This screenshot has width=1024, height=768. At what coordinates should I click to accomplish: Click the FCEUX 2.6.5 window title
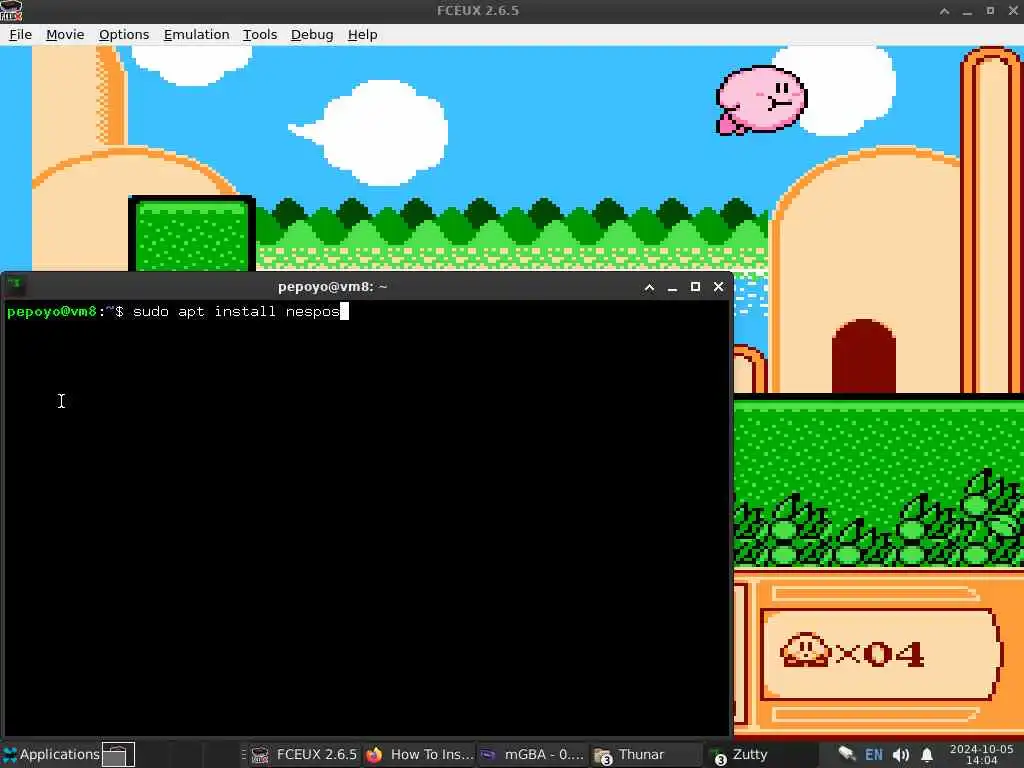pos(478,10)
